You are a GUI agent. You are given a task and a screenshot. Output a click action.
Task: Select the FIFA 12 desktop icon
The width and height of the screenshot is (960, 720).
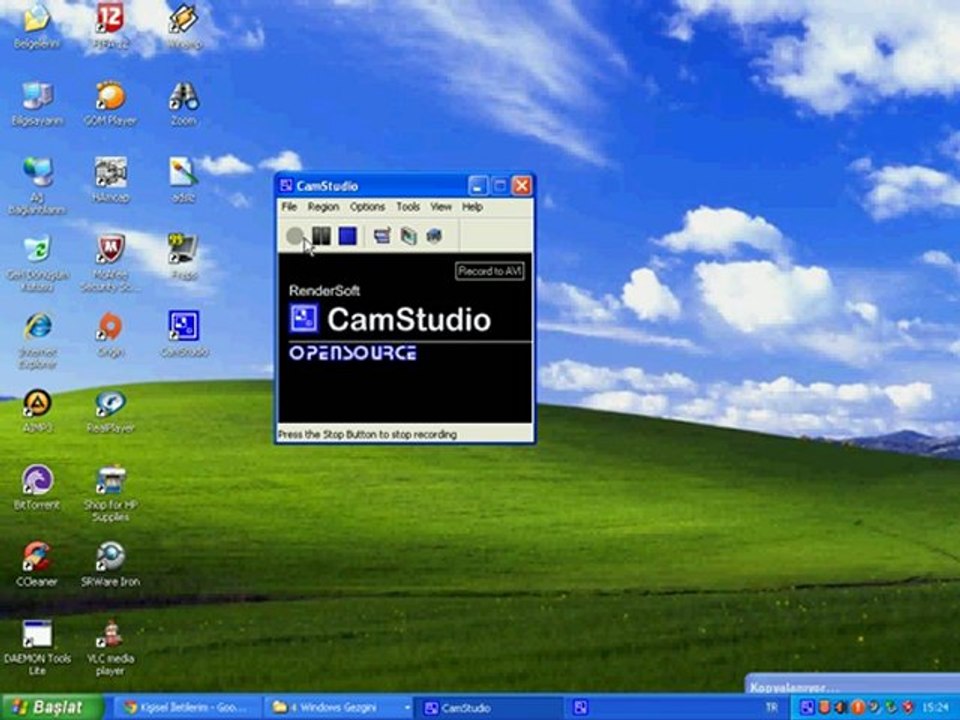[110, 27]
